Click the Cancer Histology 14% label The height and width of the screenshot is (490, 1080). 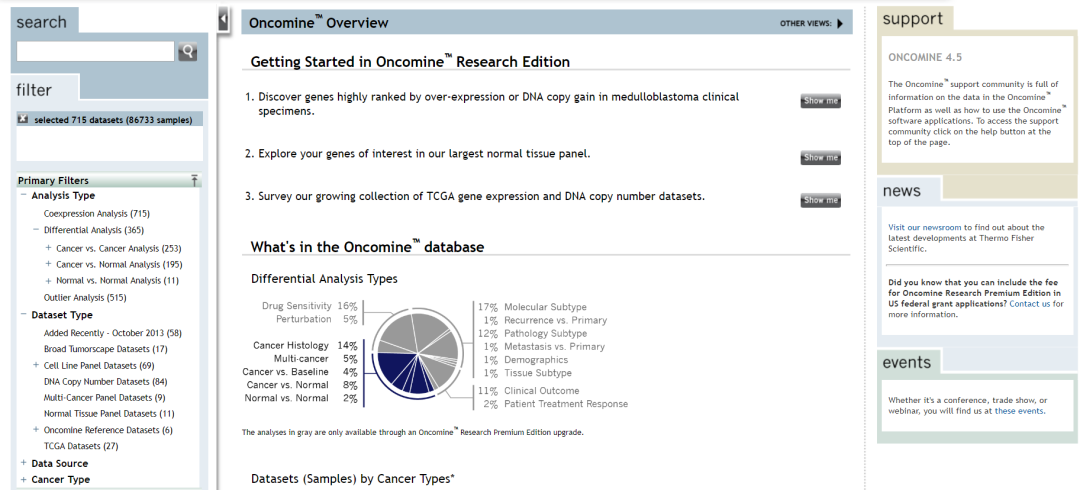point(305,346)
